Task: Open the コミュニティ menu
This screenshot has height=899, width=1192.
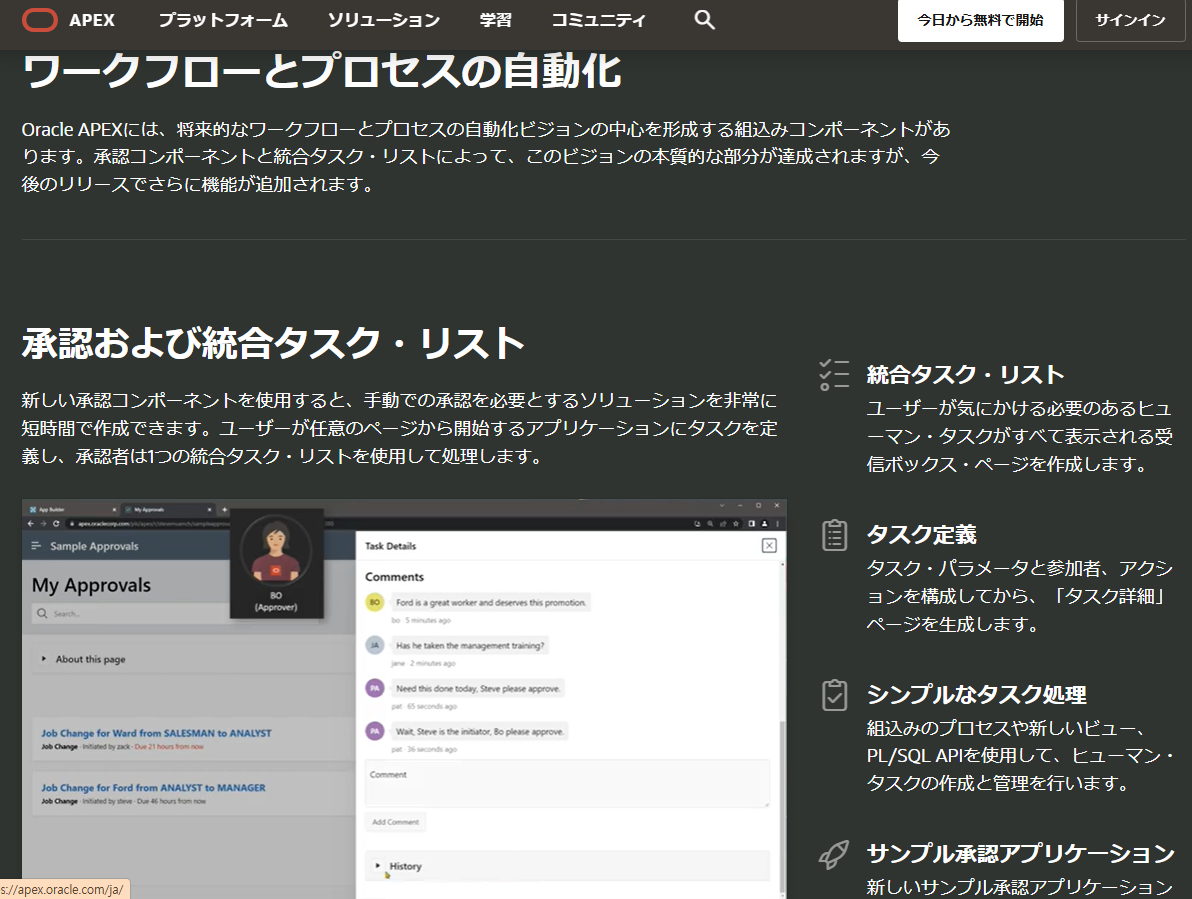Action: coord(598,21)
